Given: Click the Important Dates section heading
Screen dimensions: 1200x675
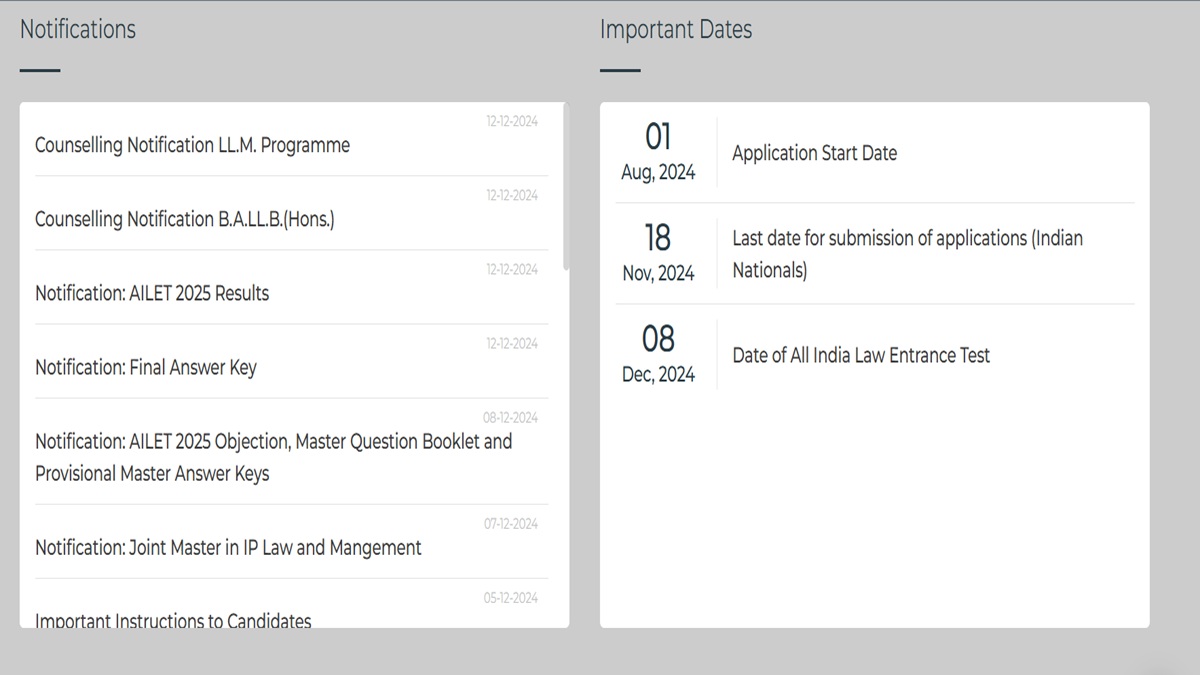Looking at the screenshot, I should (x=676, y=29).
